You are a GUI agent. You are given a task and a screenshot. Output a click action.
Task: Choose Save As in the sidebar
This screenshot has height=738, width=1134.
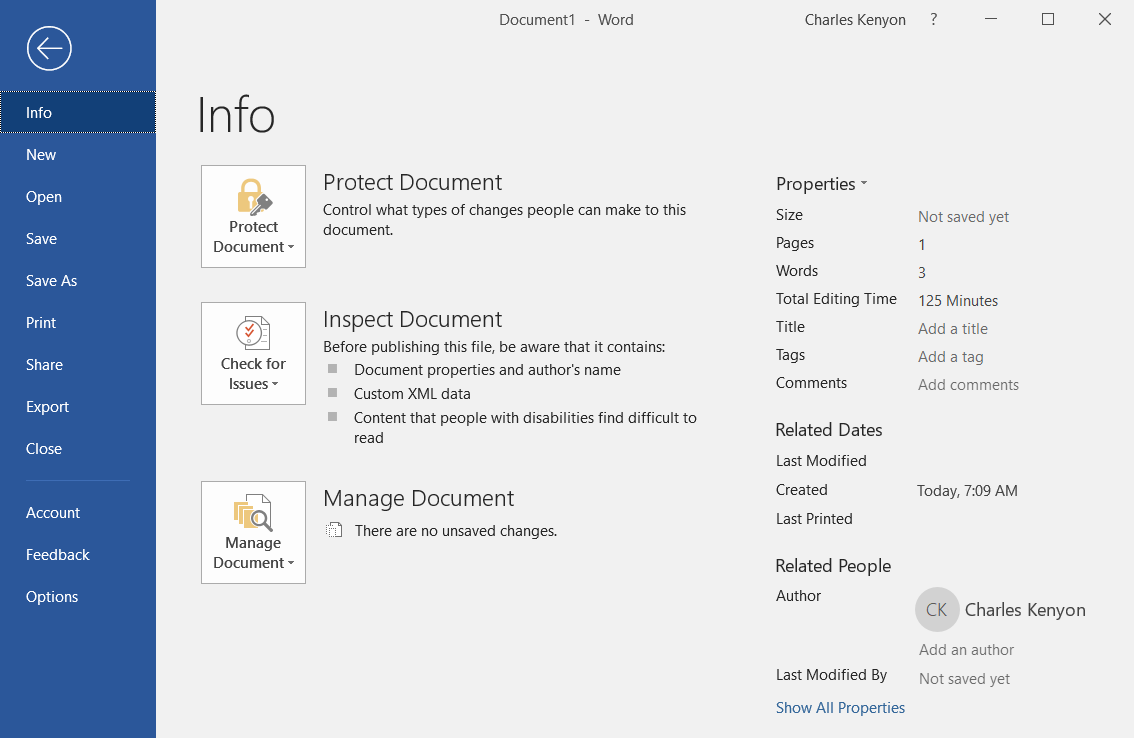[x=78, y=280]
